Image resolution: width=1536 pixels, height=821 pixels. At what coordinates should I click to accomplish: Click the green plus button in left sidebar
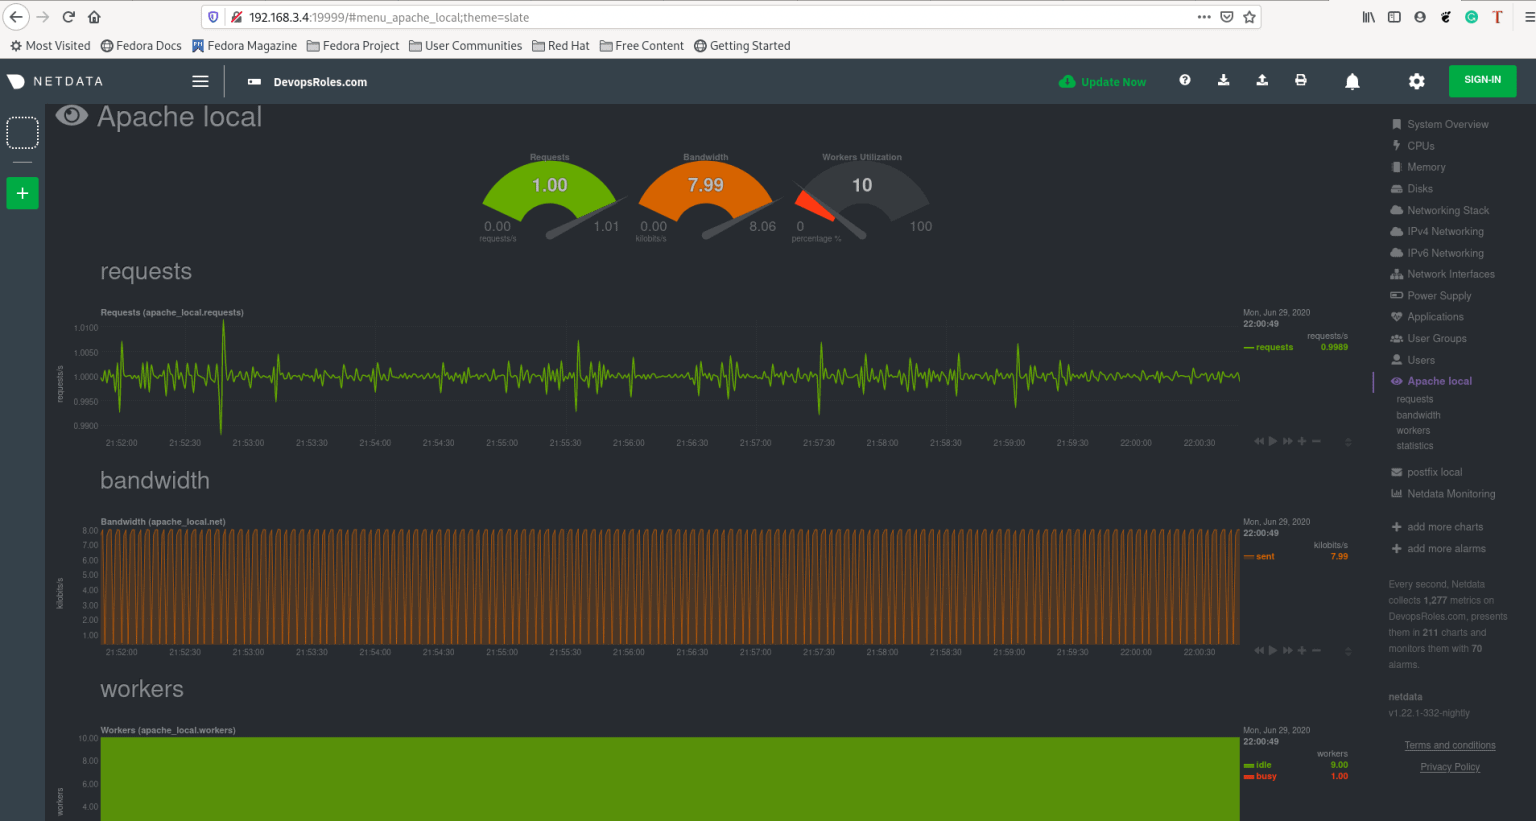(x=22, y=193)
